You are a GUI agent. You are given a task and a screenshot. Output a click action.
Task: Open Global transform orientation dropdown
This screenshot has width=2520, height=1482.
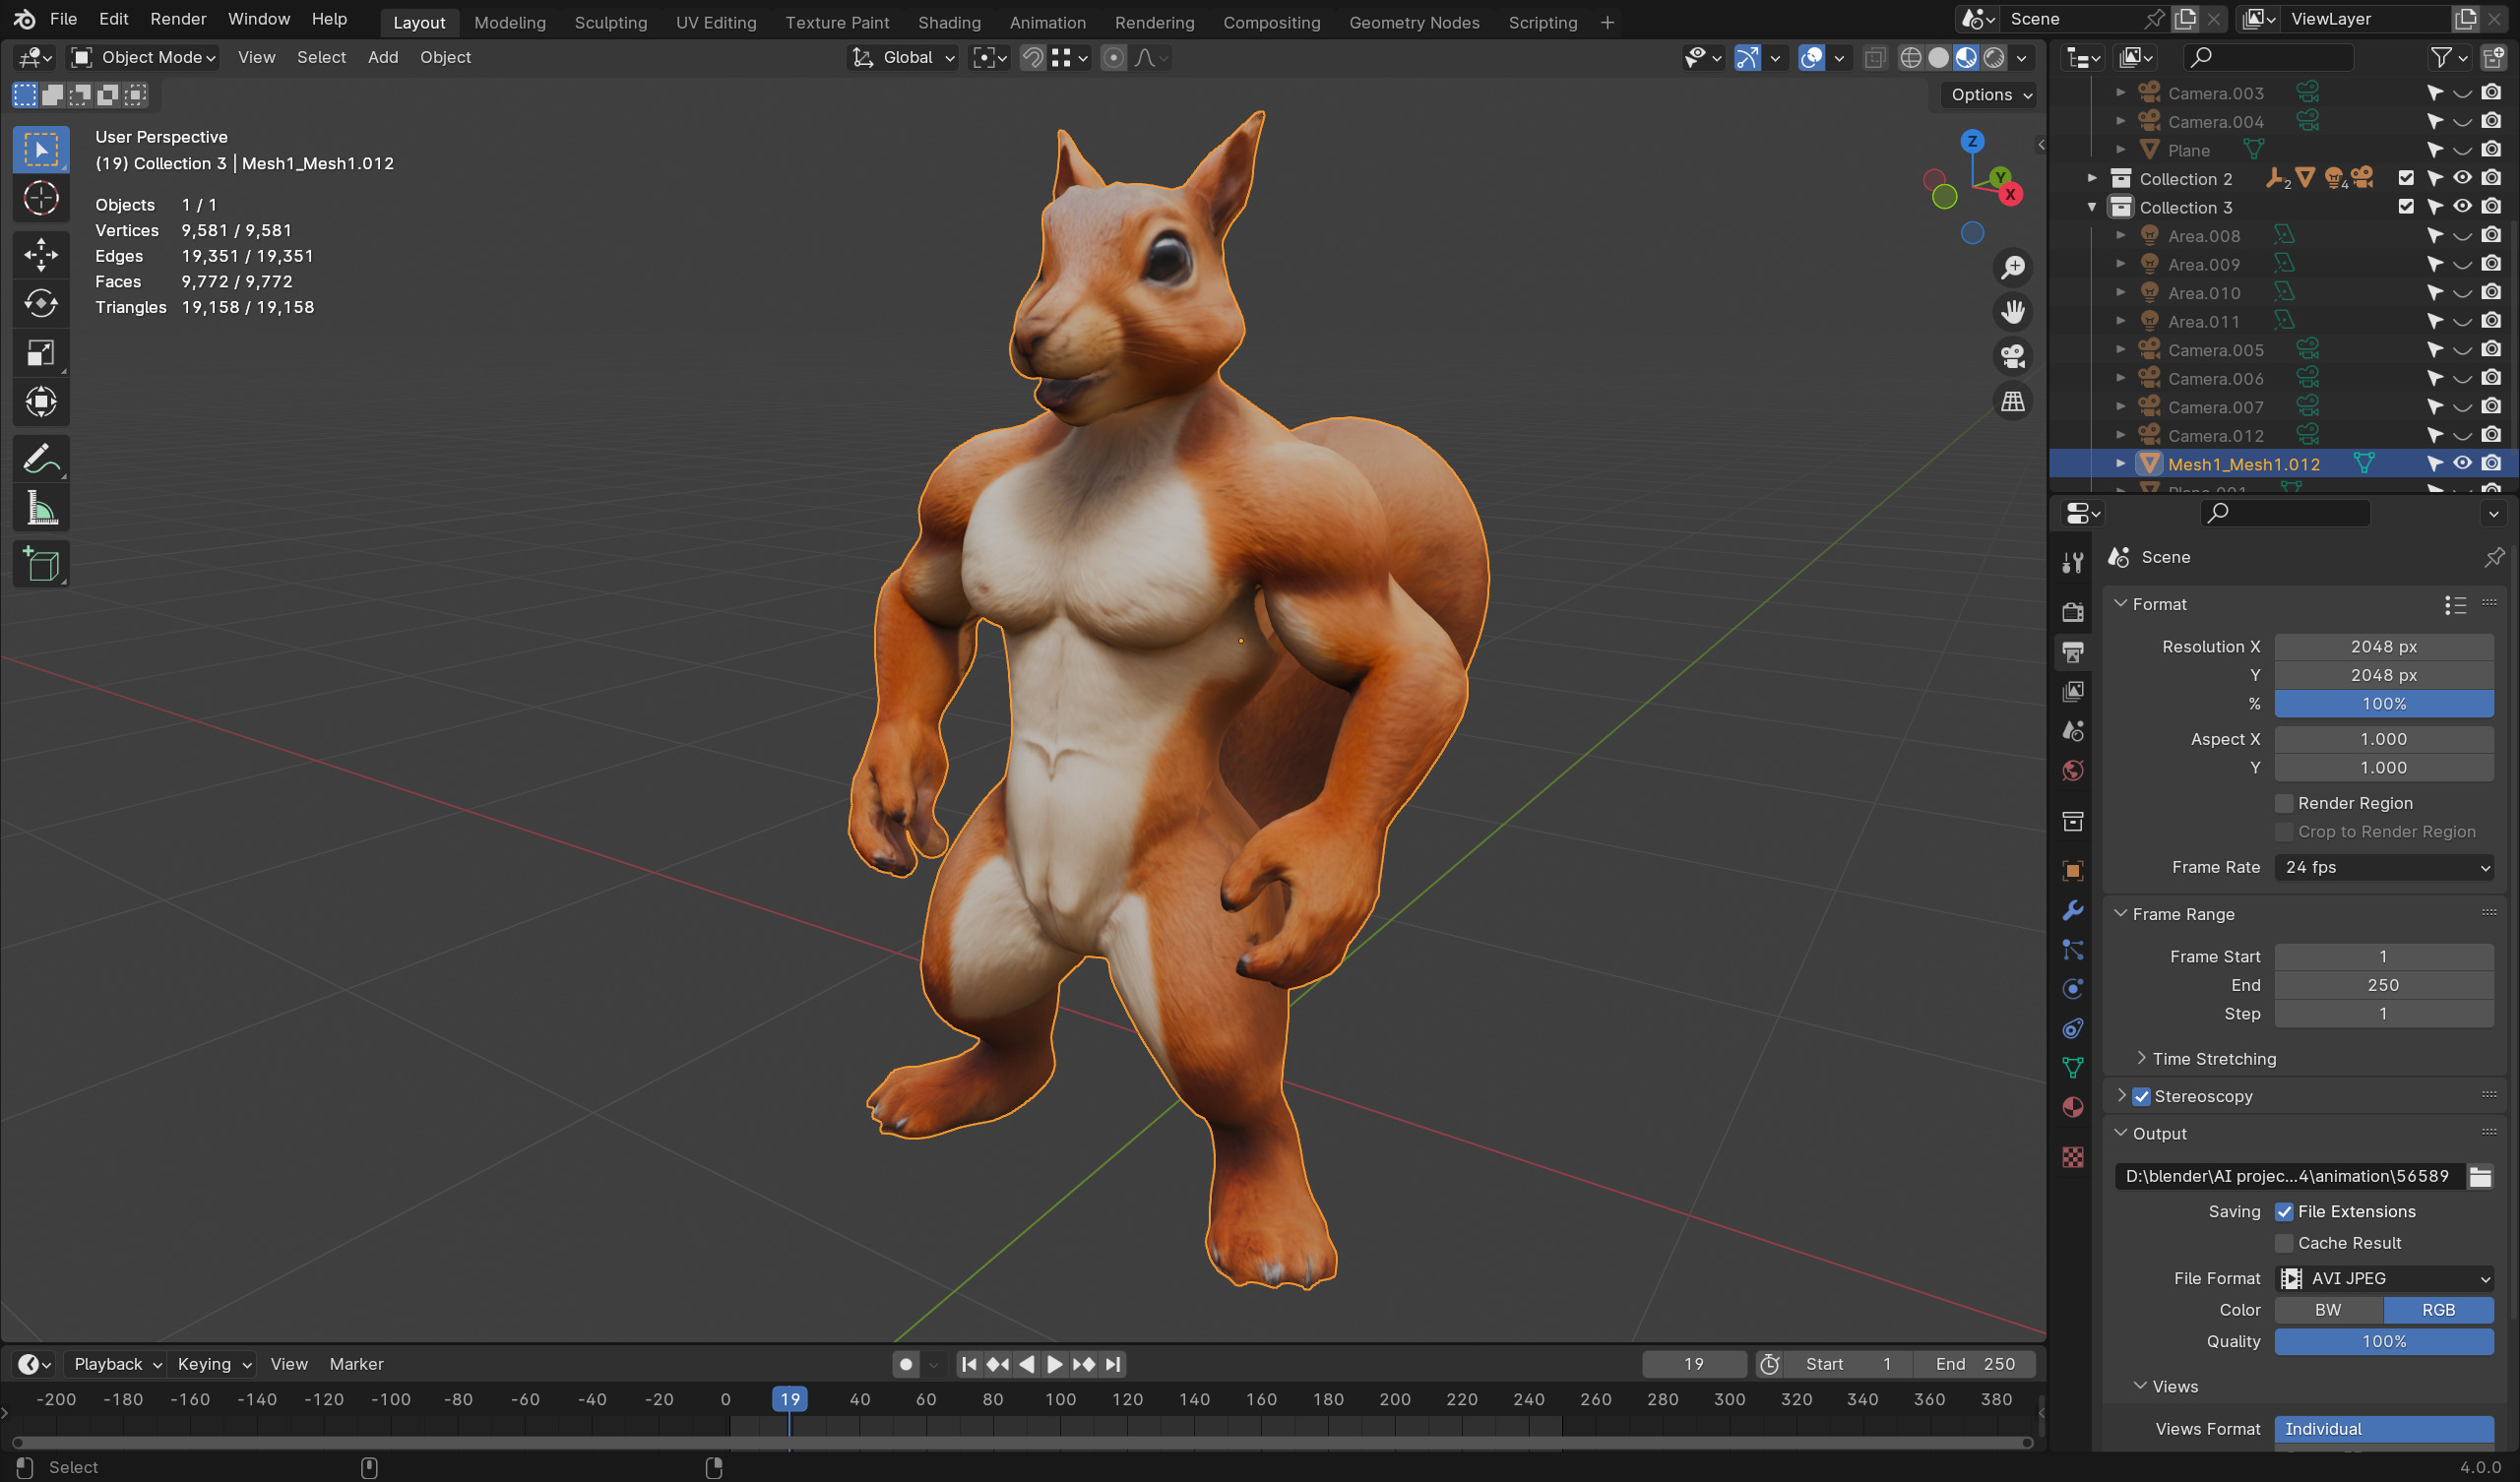(904, 58)
